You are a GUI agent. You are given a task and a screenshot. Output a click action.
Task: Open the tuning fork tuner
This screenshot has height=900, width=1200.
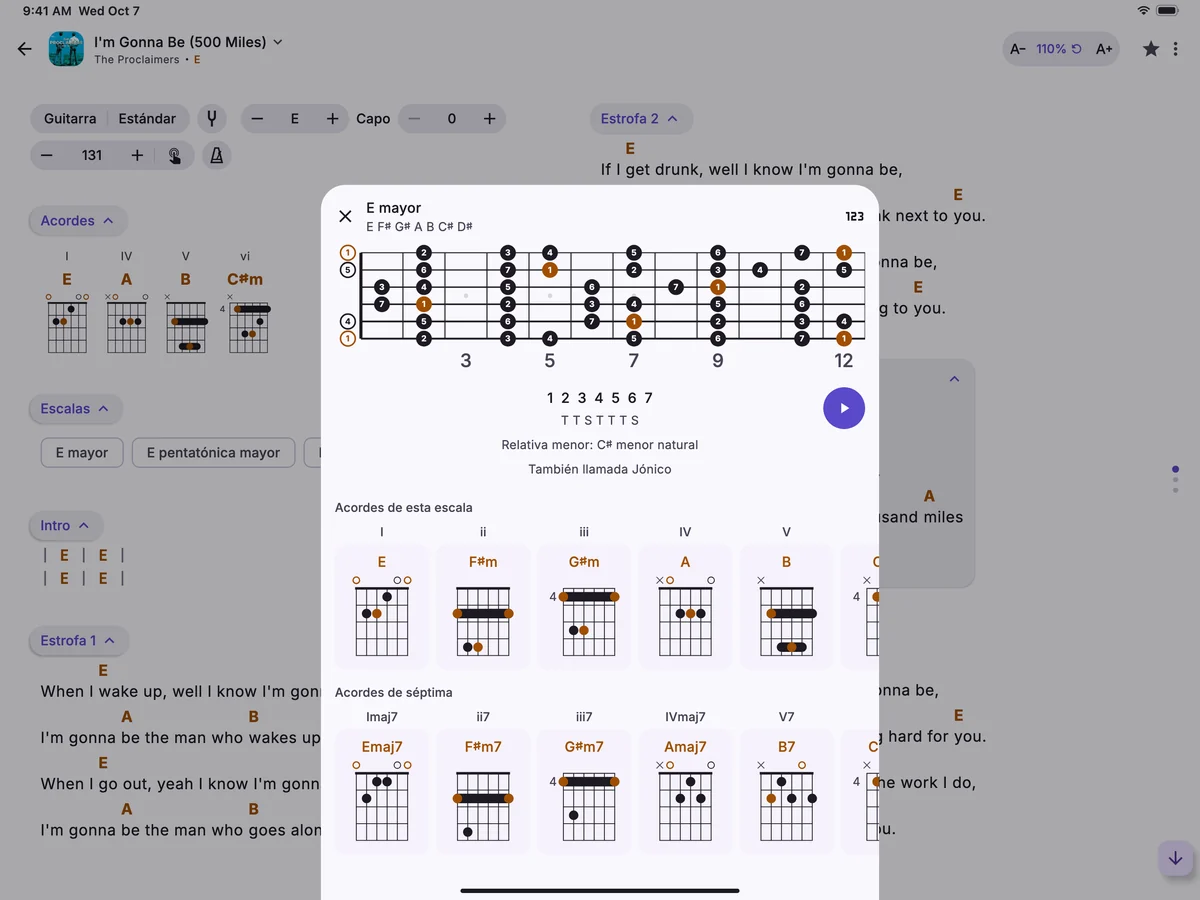(x=212, y=118)
